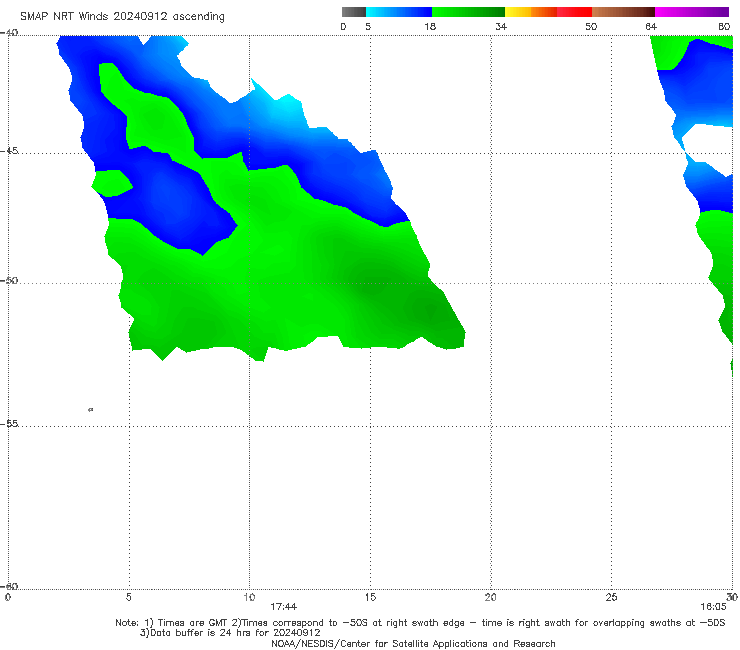This screenshot has width=740, height=650.
Task: Click the gray segment of the wind color bar
Action: (353, 12)
